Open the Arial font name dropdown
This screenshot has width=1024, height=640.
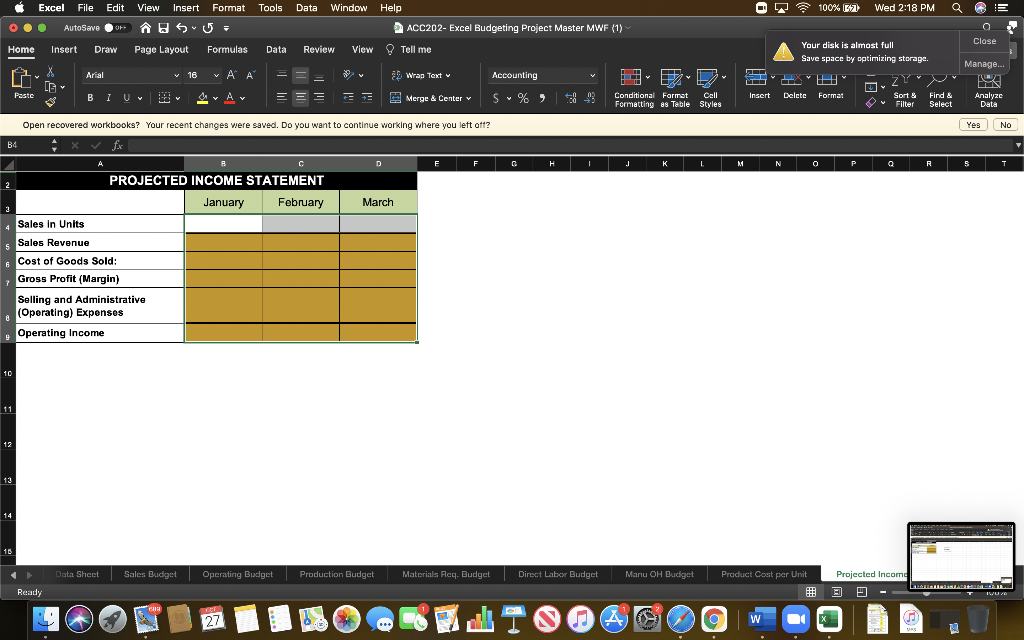(x=176, y=74)
